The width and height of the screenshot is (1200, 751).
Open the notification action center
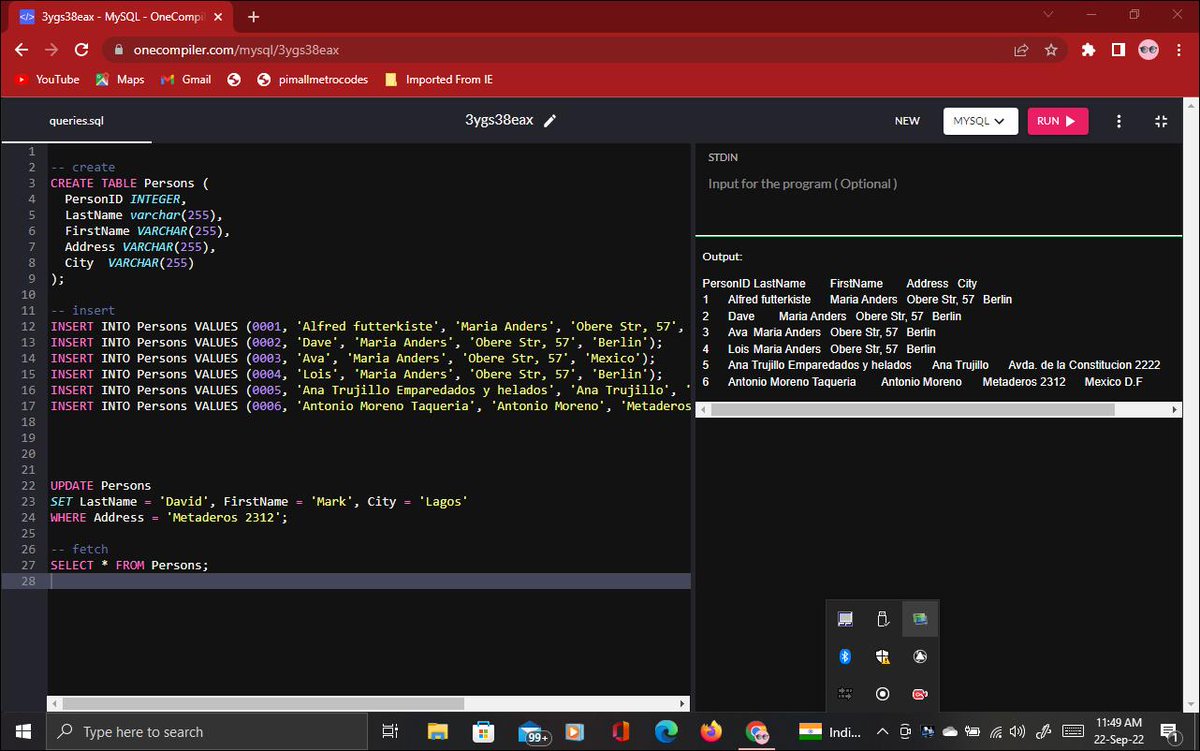pyautogui.click(x=1167, y=732)
